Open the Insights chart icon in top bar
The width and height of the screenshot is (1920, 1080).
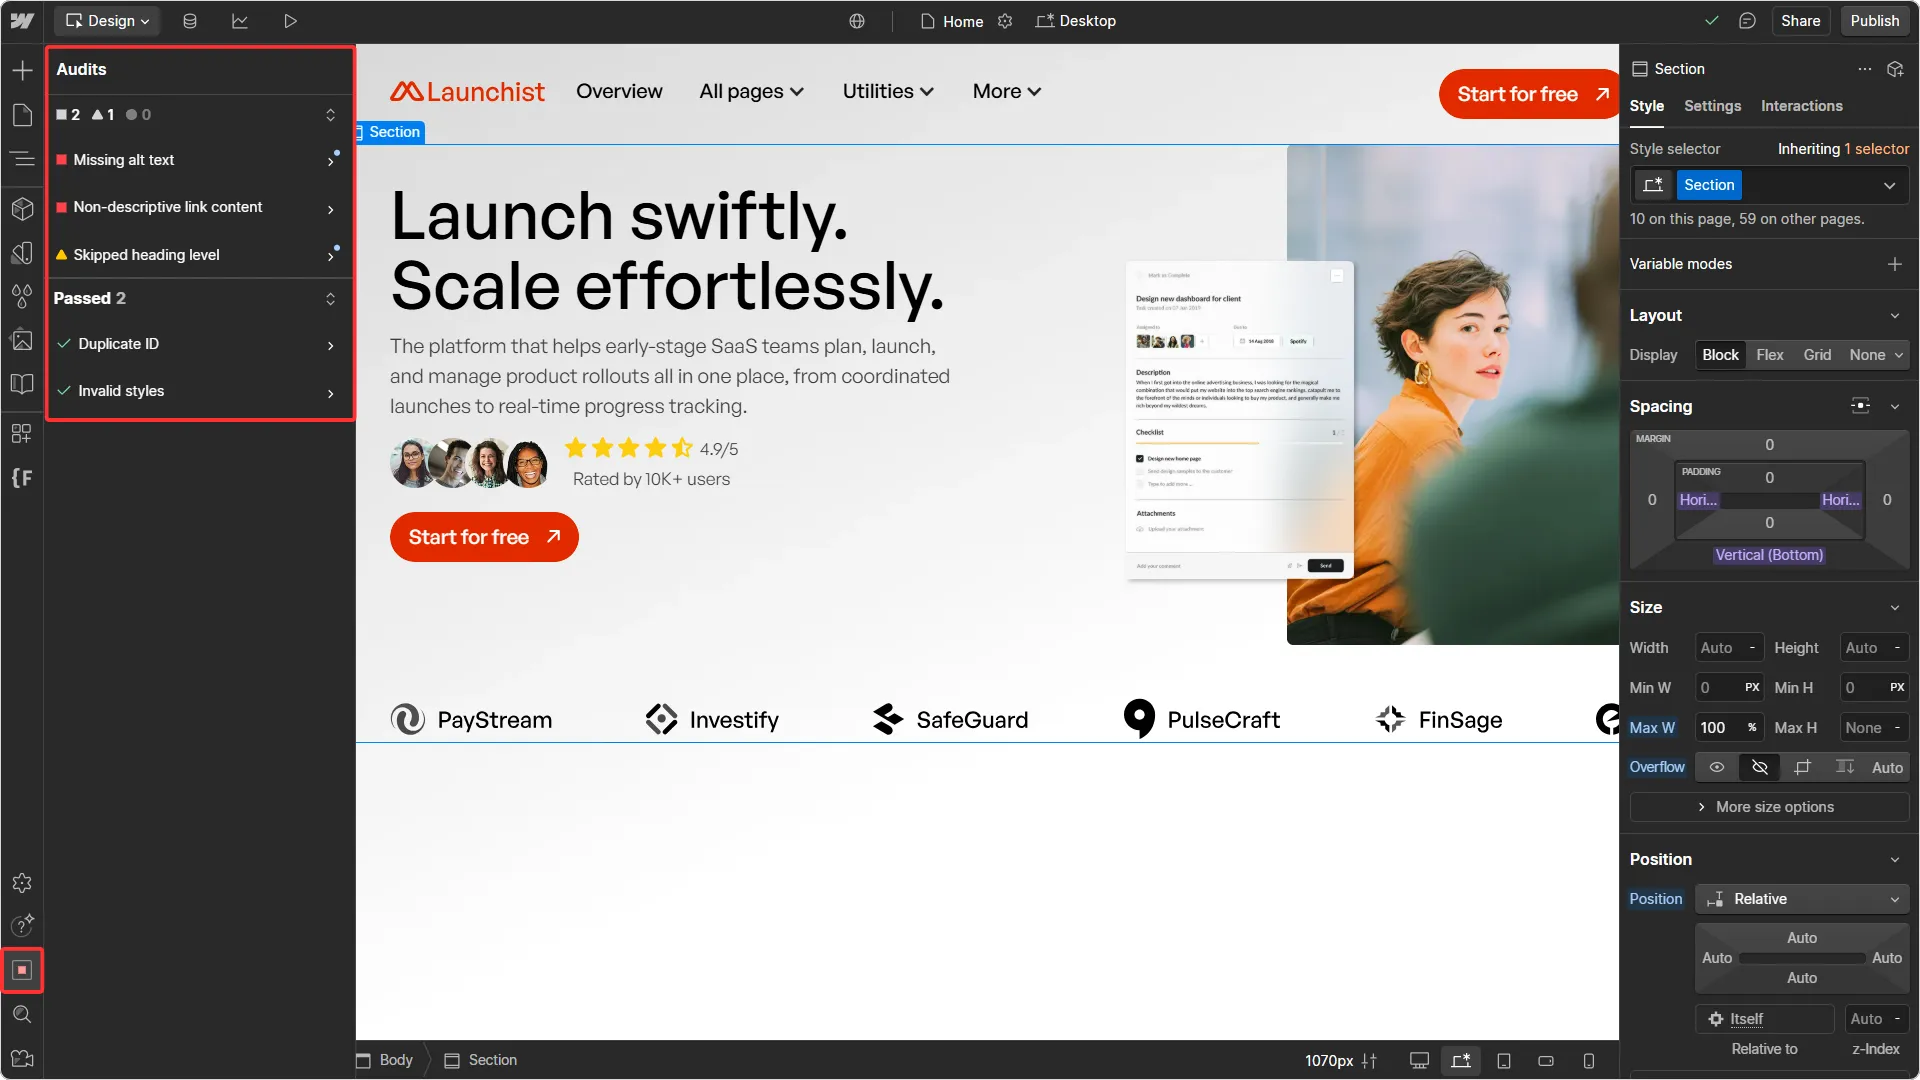pyautogui.click(x=240, y=21)
